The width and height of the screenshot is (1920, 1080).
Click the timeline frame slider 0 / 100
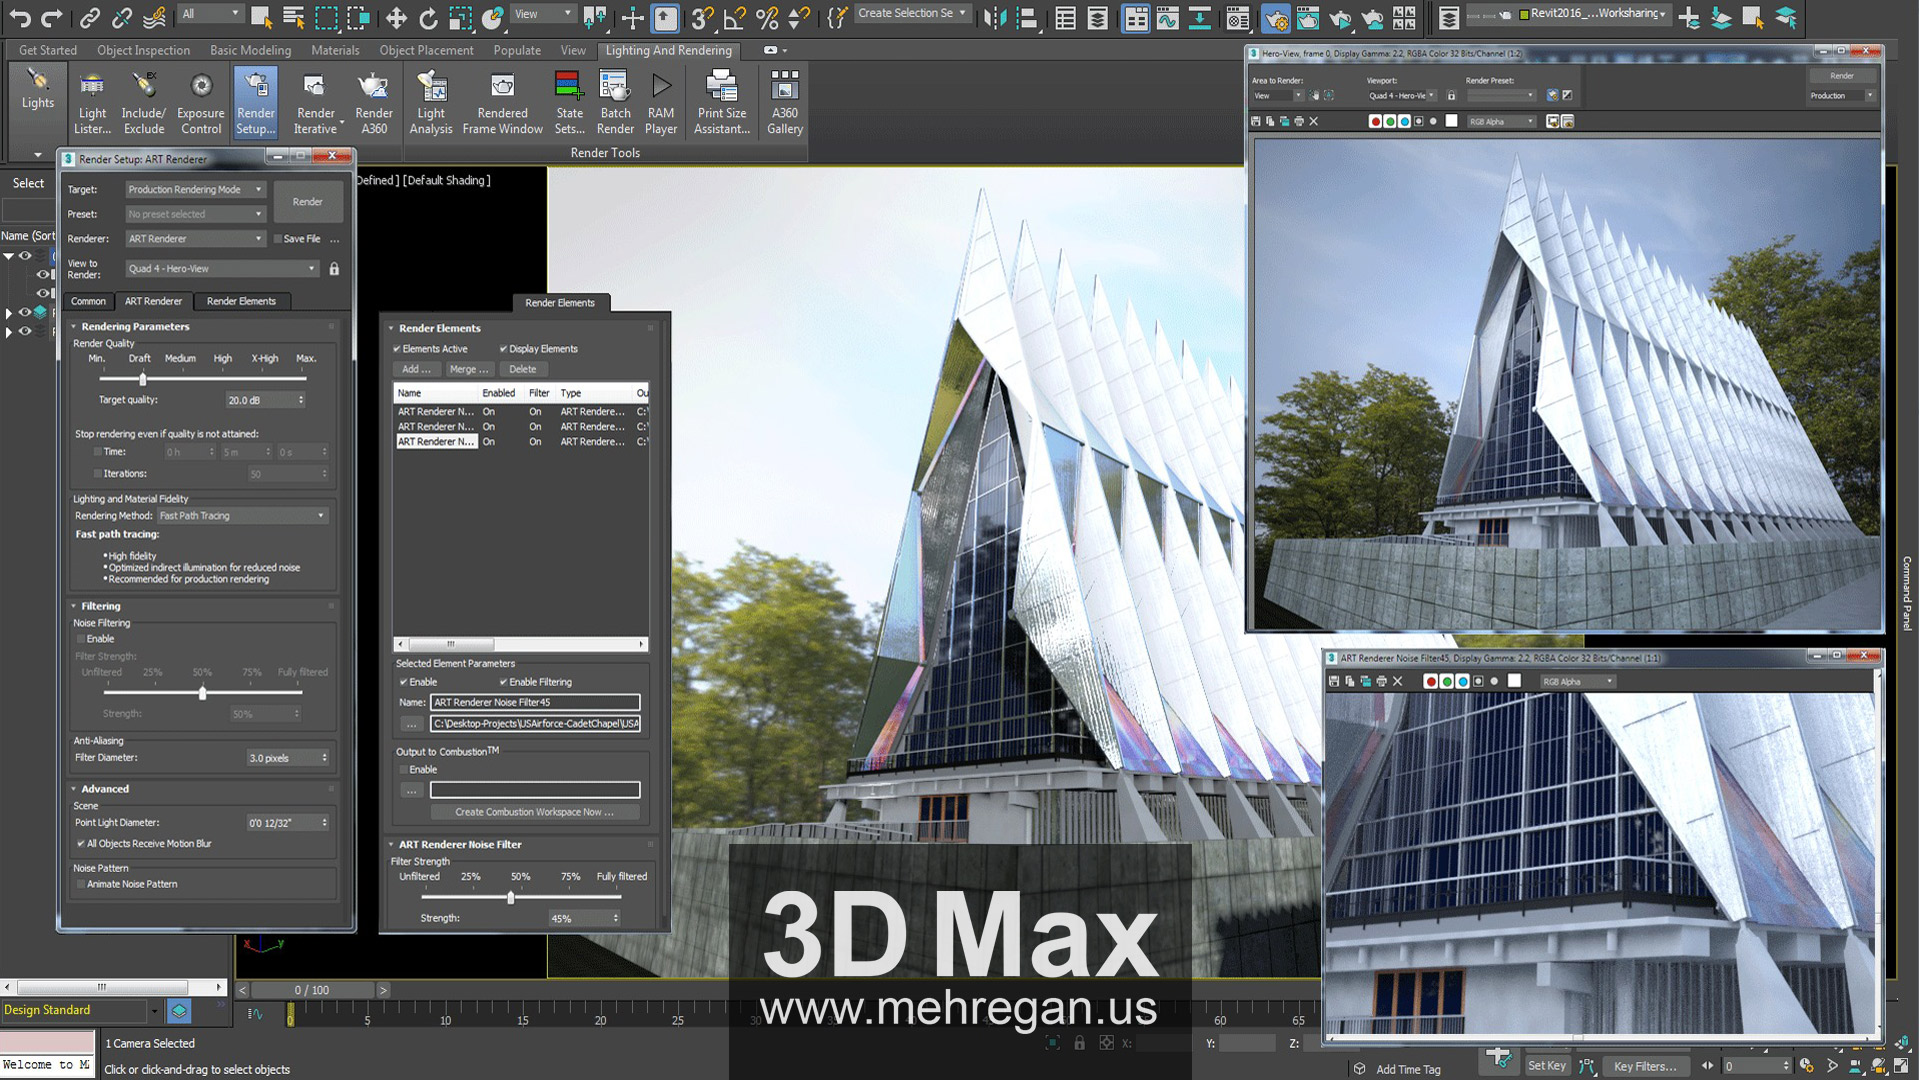(x=312, y=990)
